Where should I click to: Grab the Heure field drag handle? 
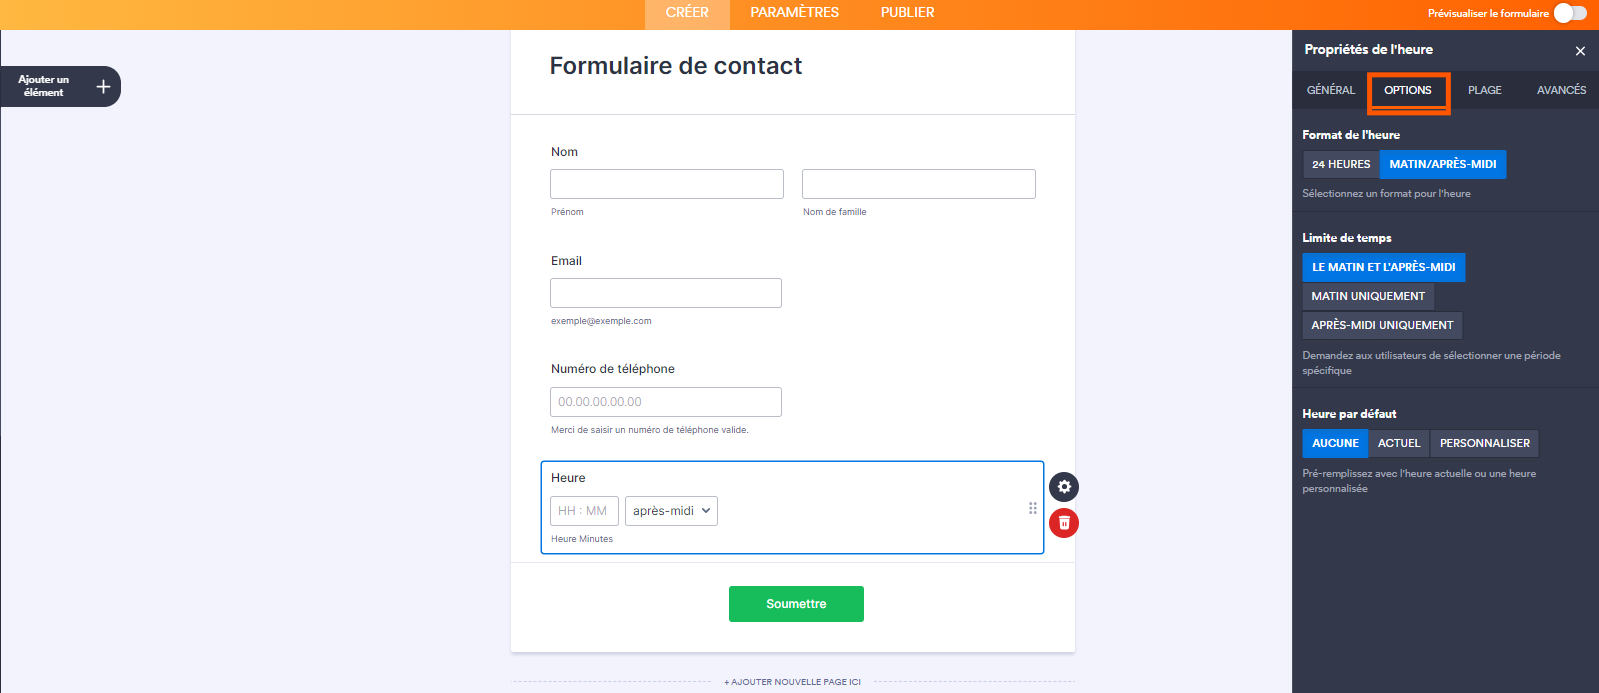pos(1033,508)
